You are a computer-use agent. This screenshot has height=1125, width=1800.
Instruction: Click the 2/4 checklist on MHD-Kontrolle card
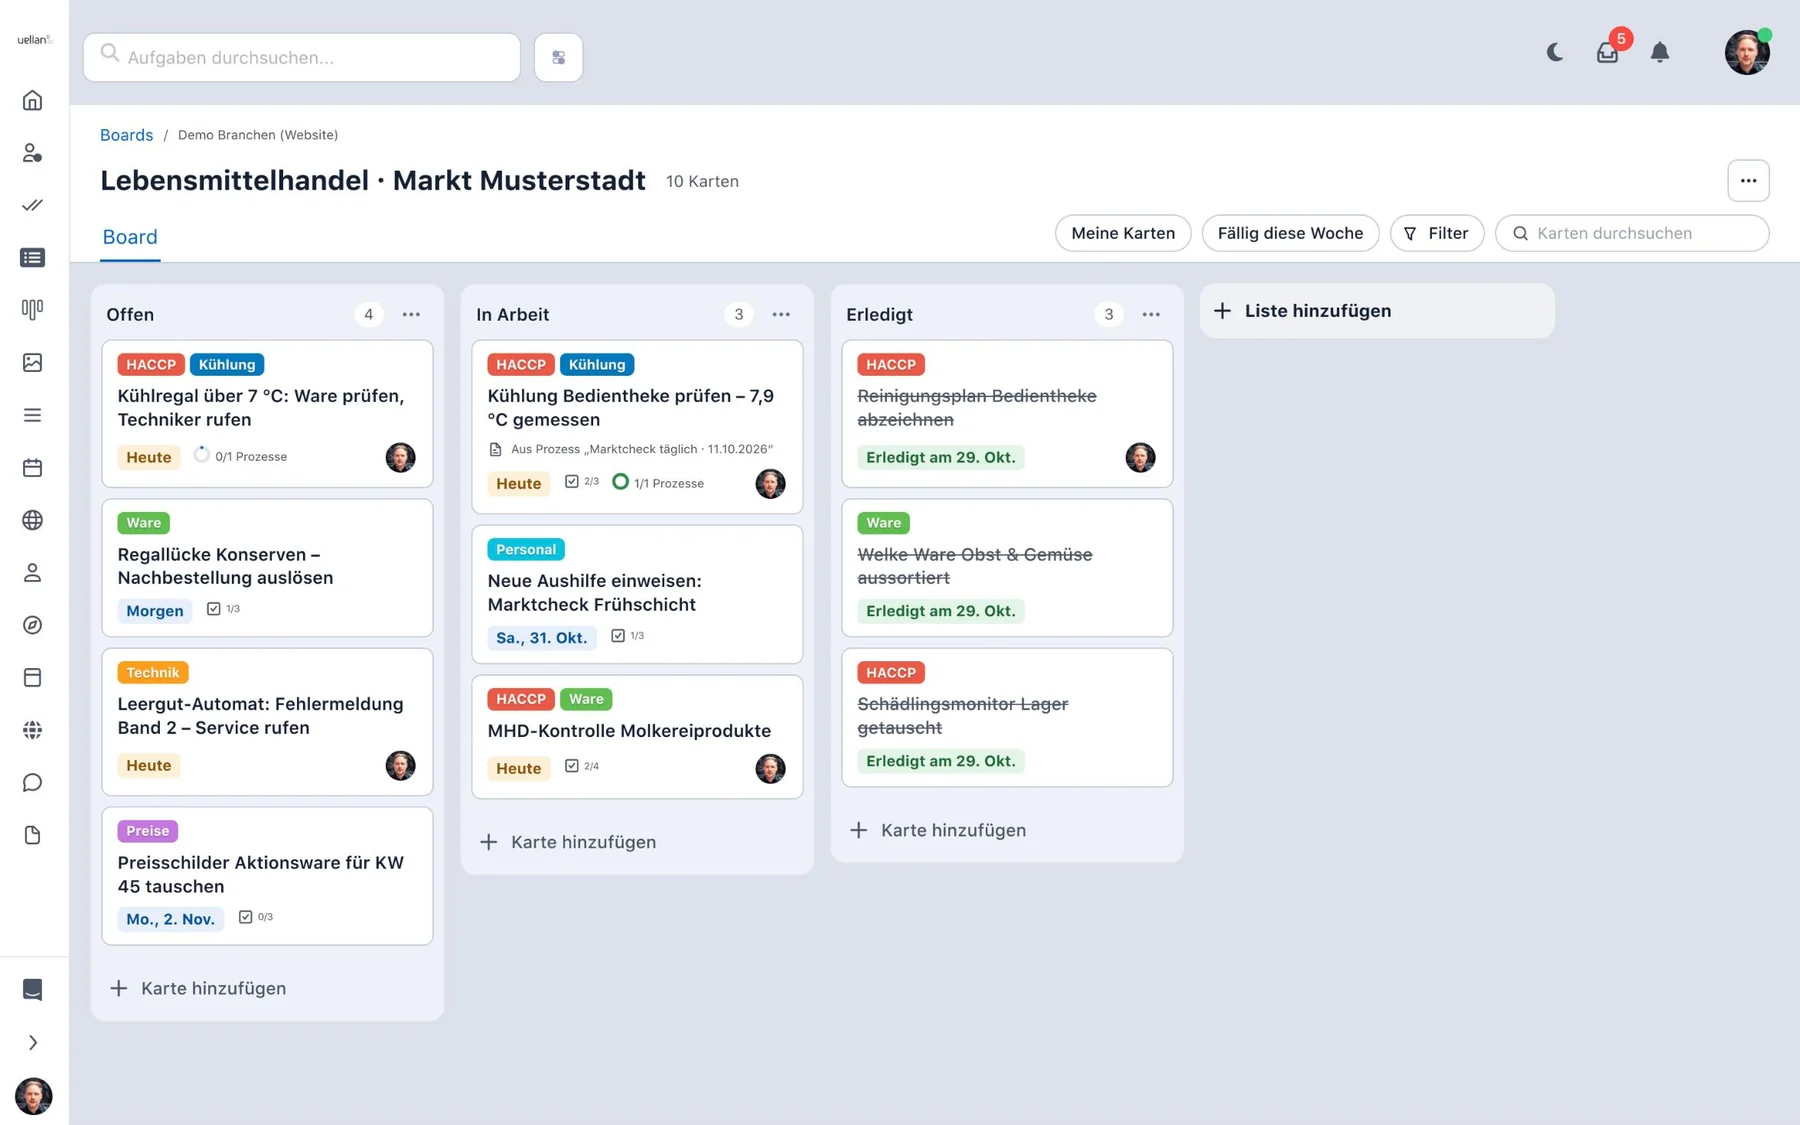pos(582,766)
